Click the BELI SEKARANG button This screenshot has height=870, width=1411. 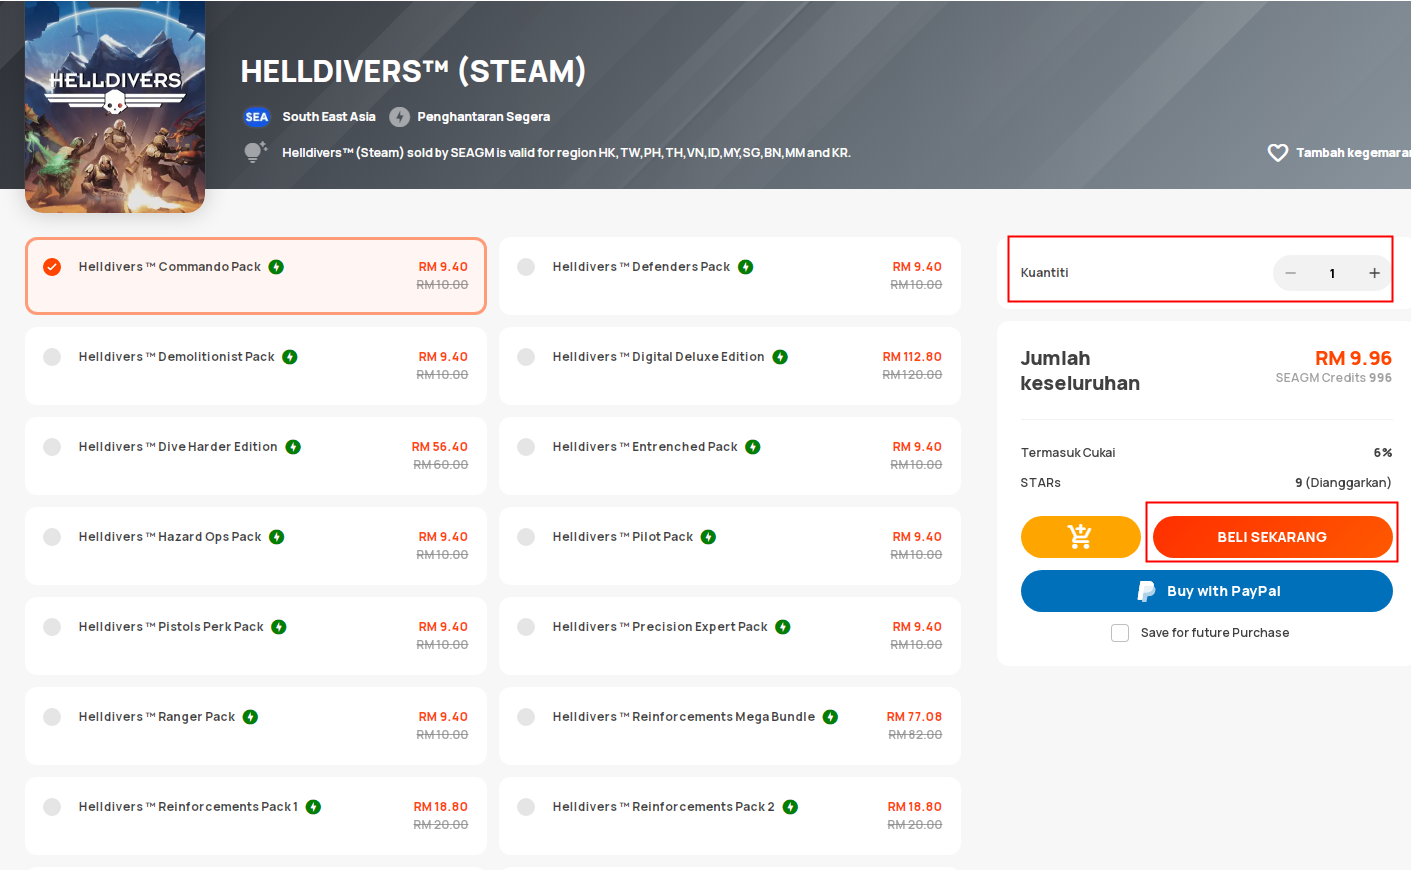point(1272,537)
